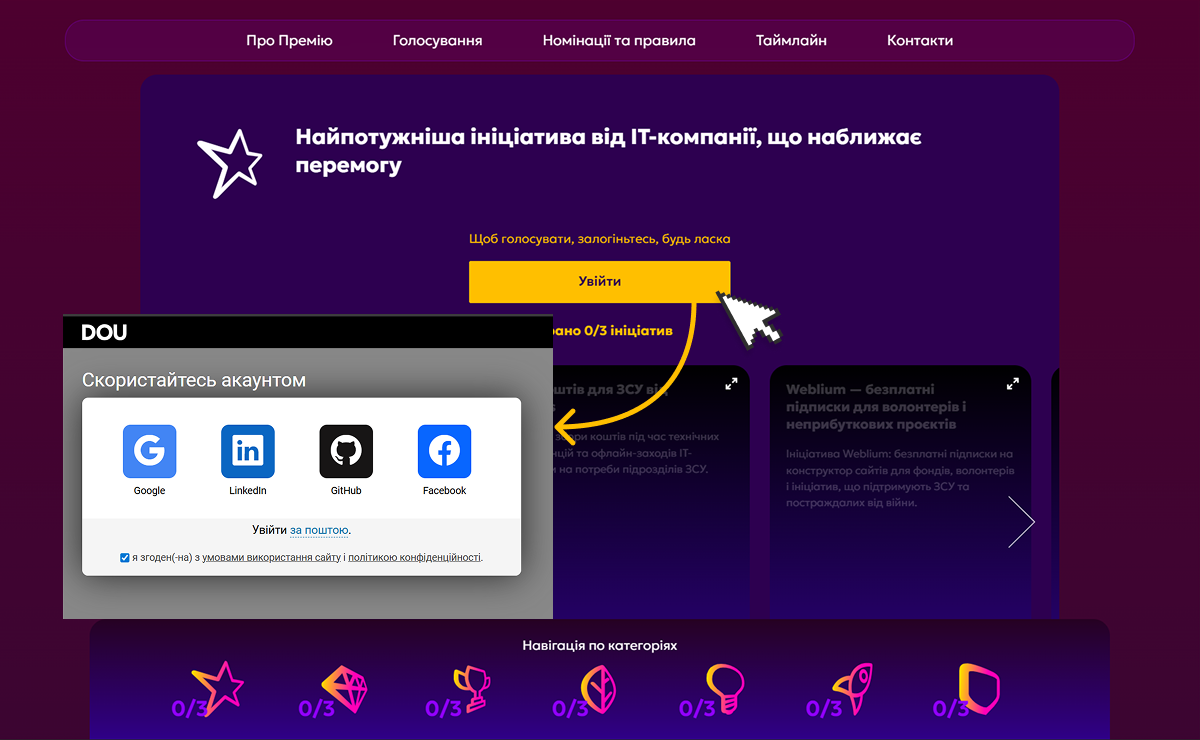Choose the GitHub login icon
The width and height of the screenshot is (1200, 740).
(346, 451)
